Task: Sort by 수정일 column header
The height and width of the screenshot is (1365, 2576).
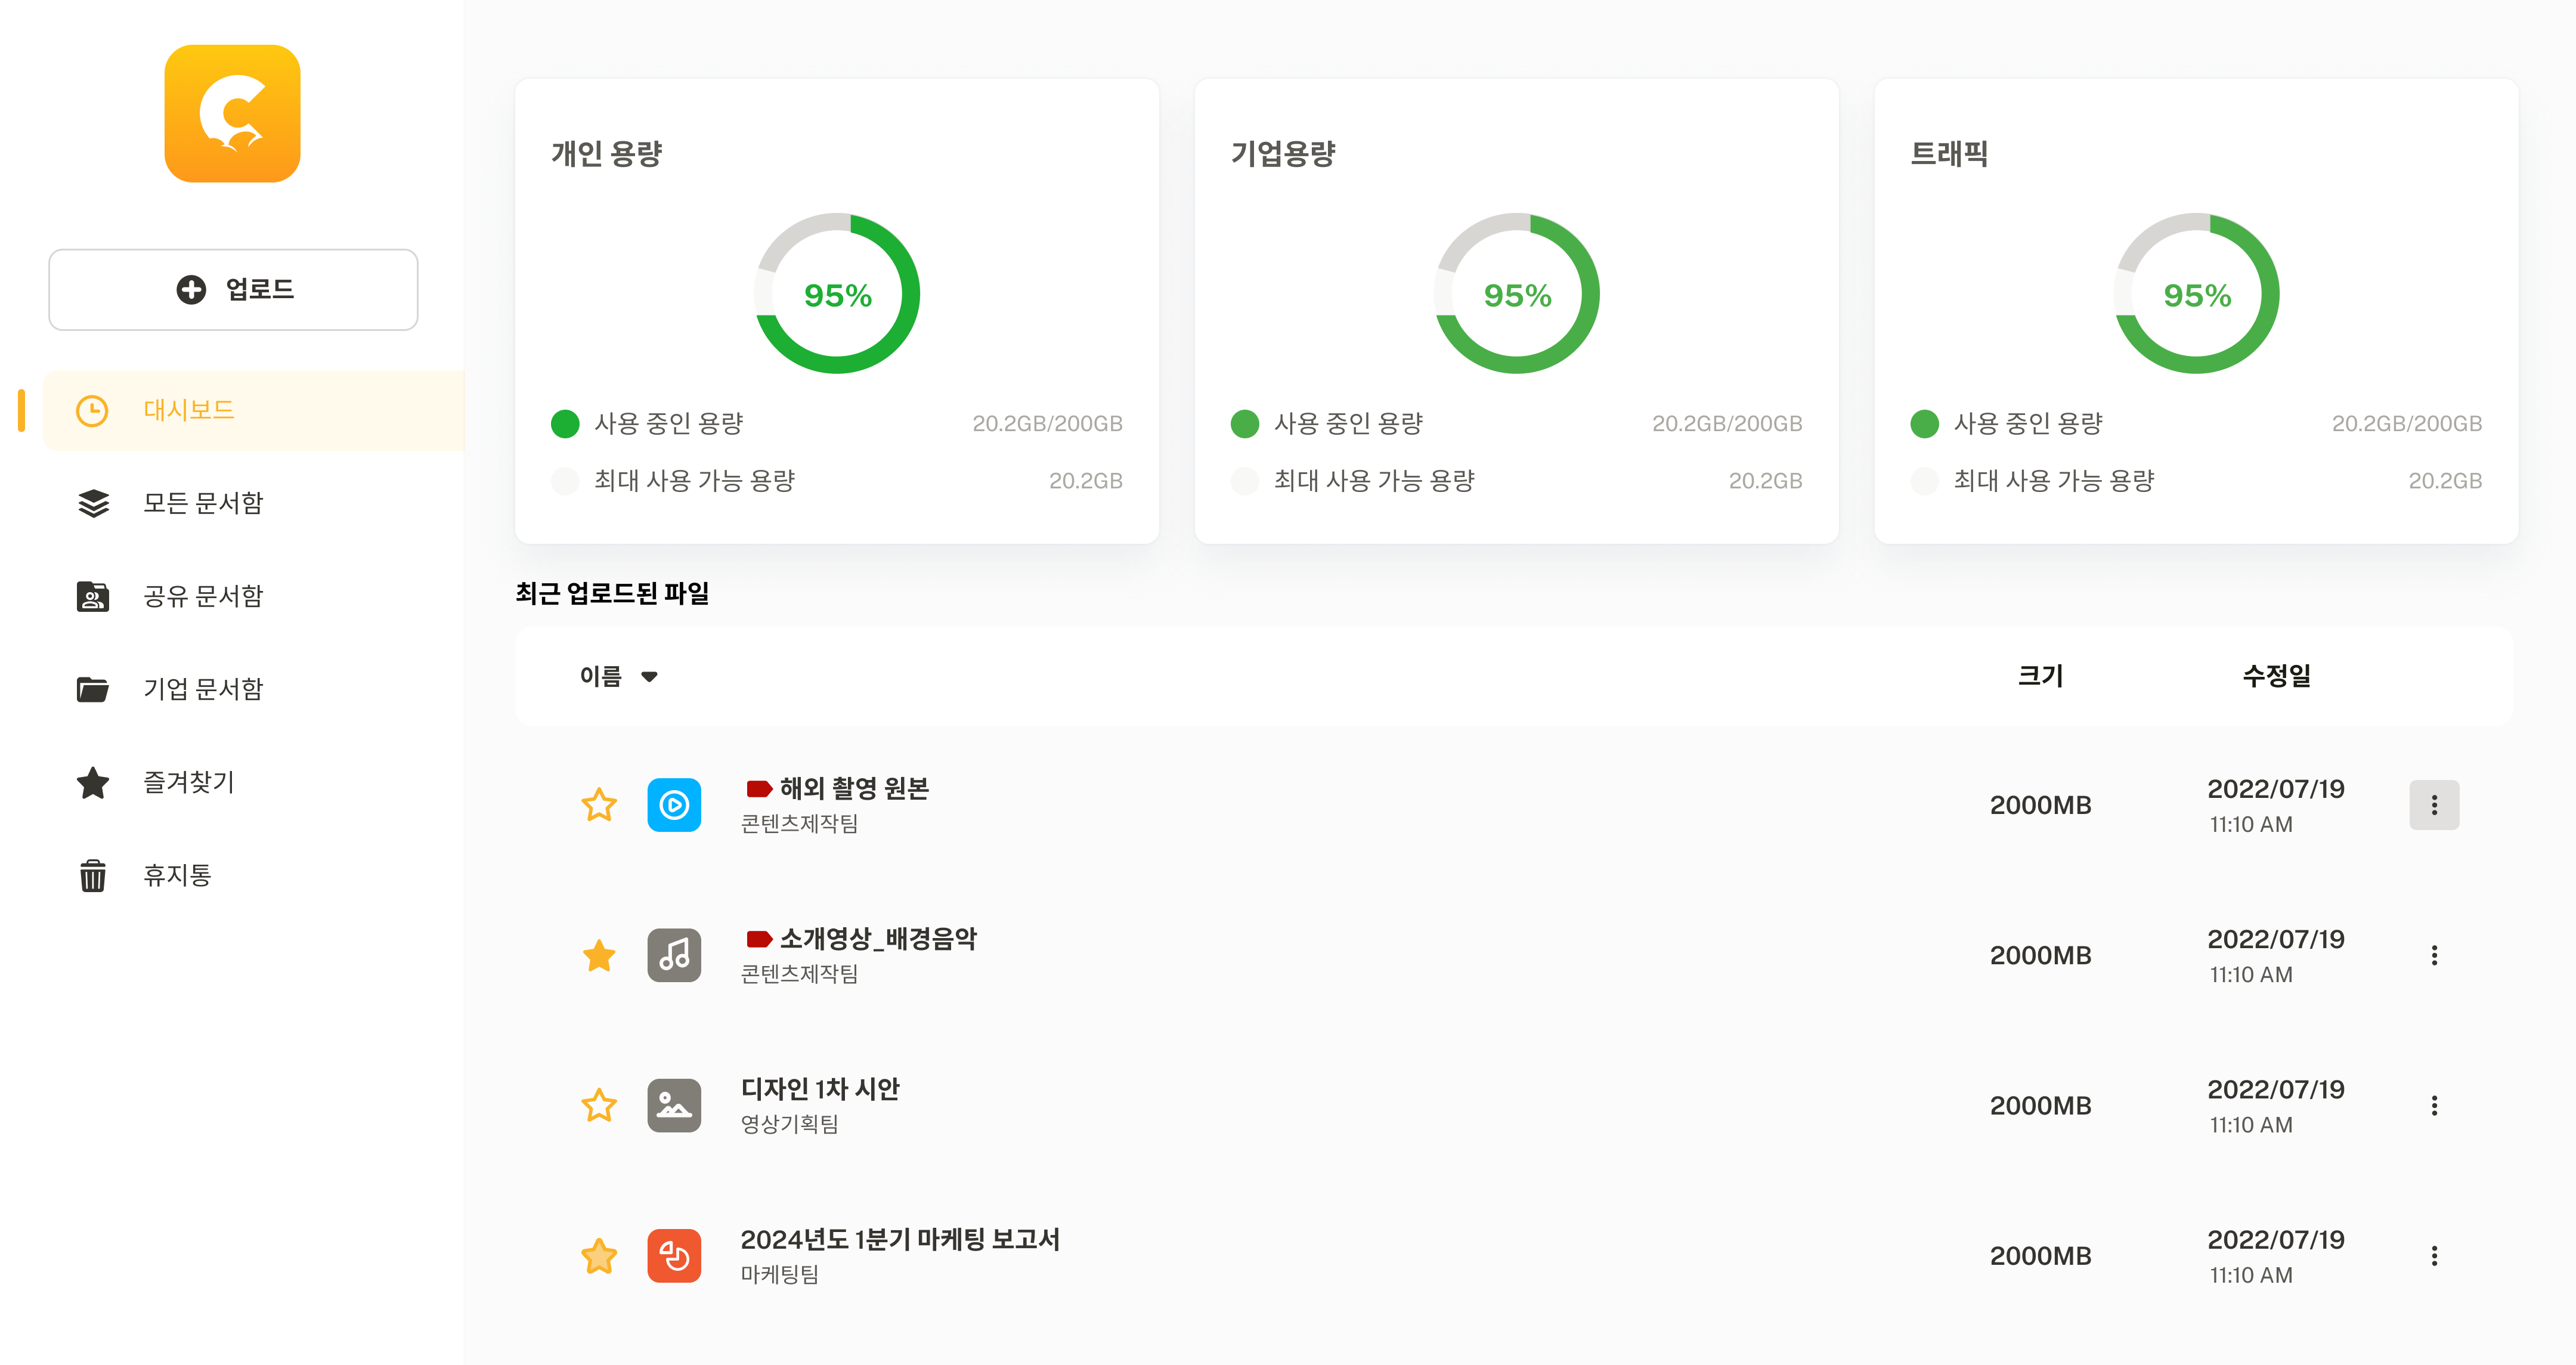Action: click(2276, 676)
